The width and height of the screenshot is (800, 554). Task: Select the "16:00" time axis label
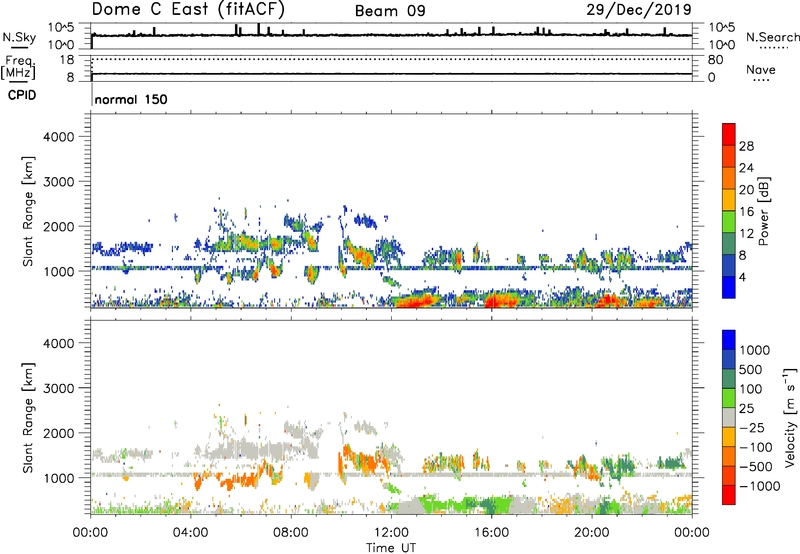coord(491,533)
